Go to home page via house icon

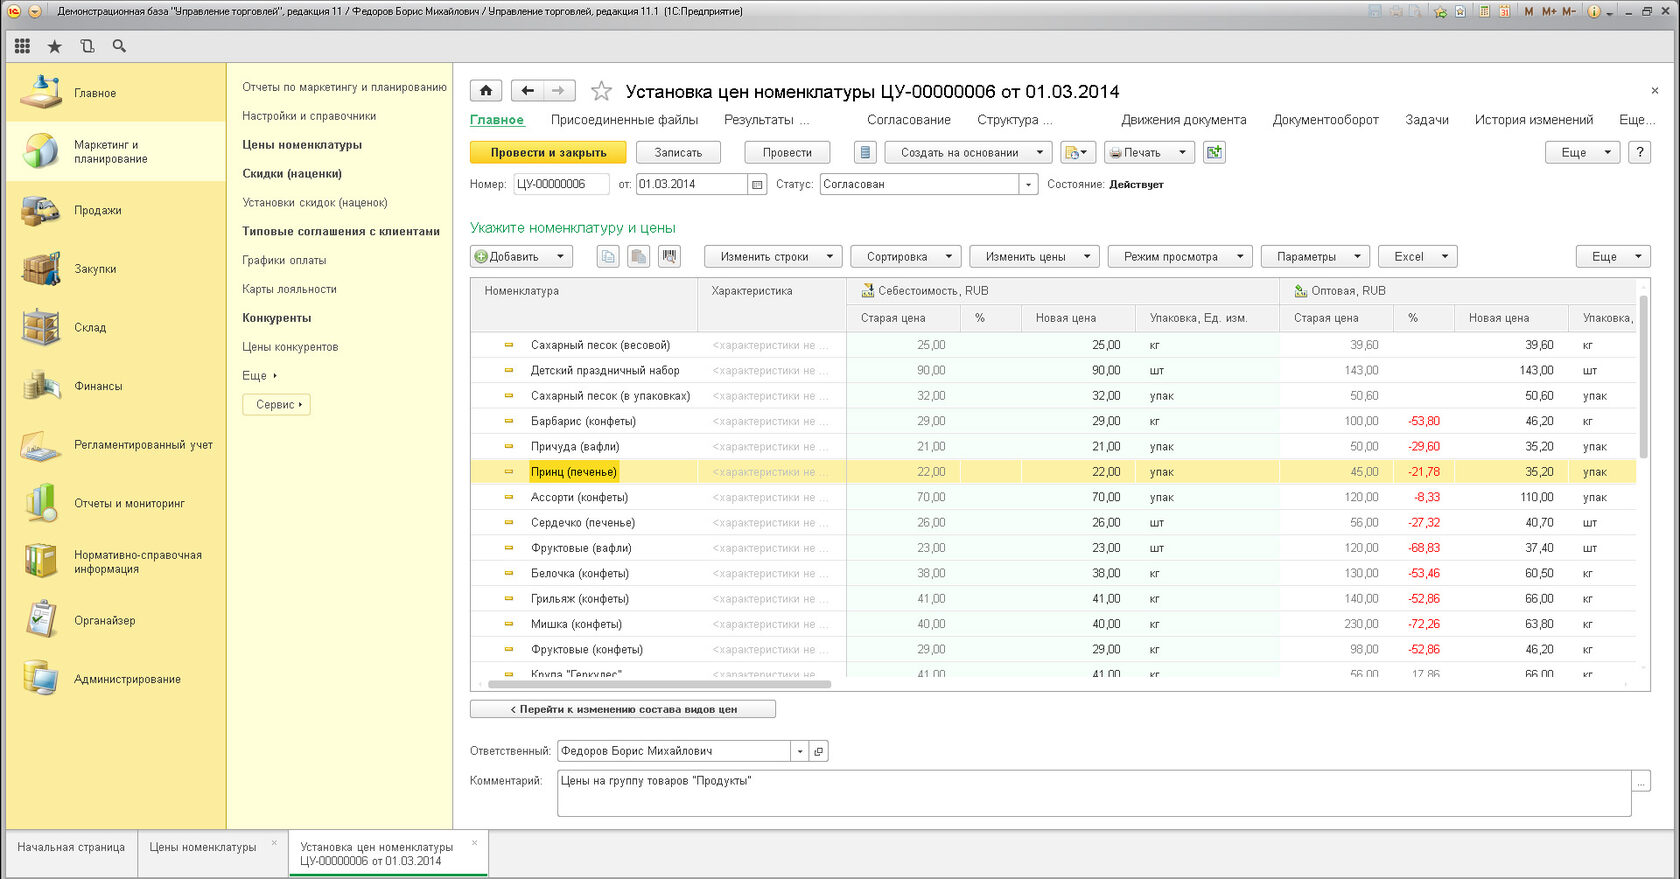tap(486, 91)
